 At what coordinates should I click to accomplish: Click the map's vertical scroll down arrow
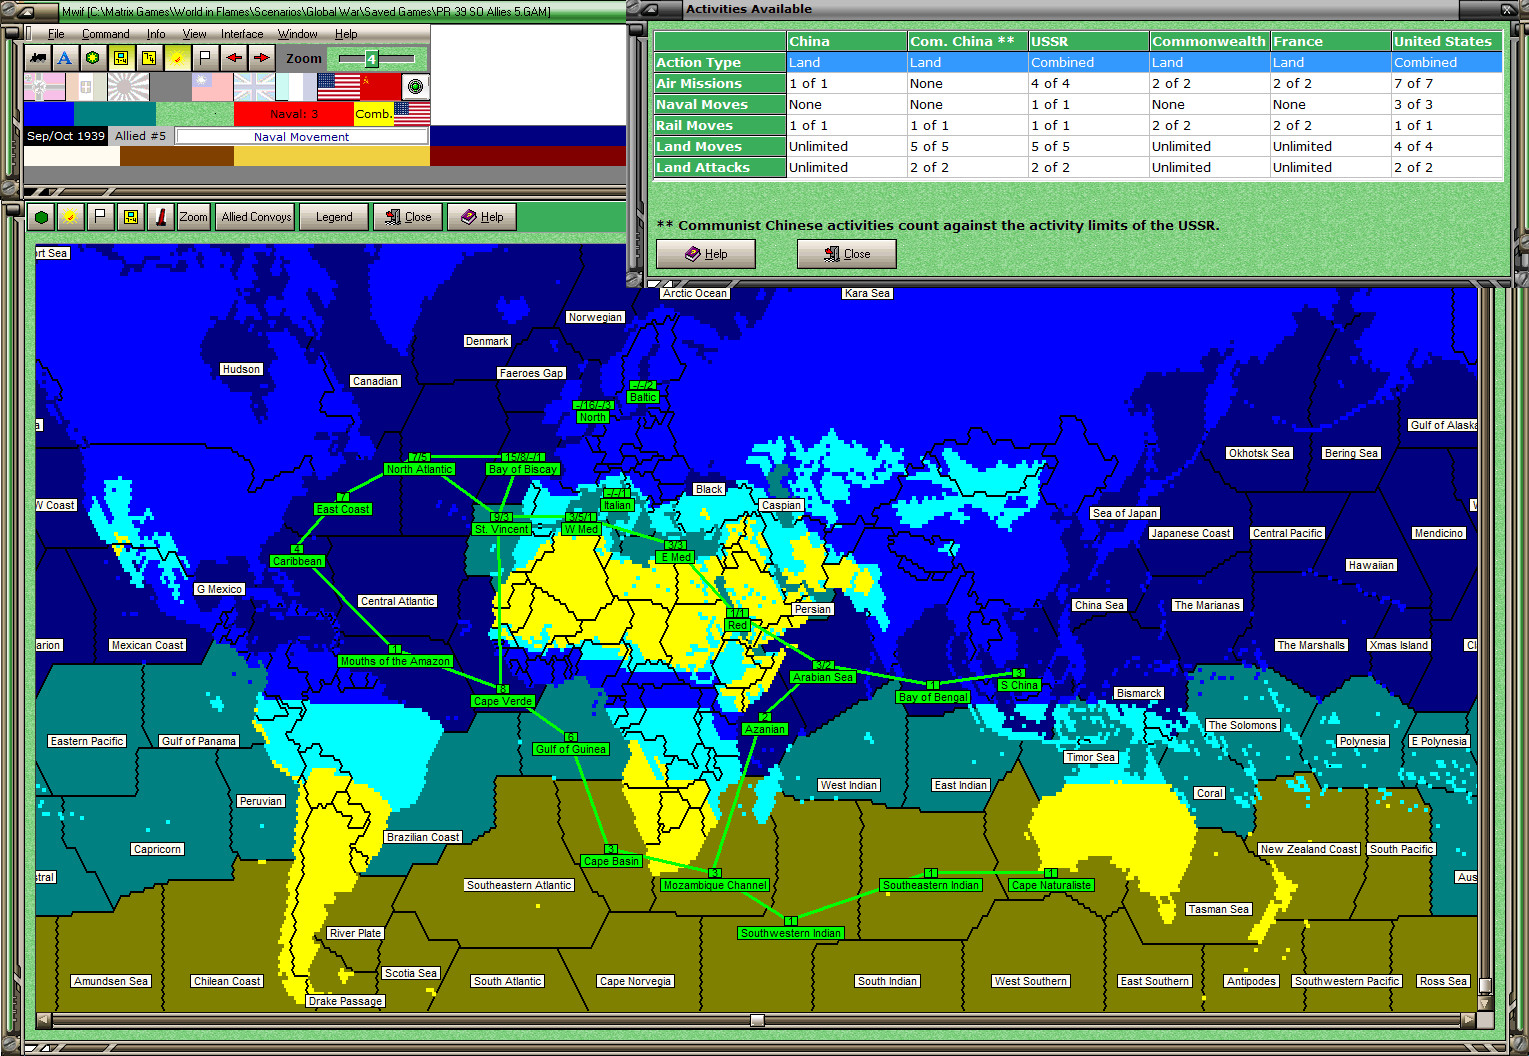pyautogui.click(x=1485, y=1003)
